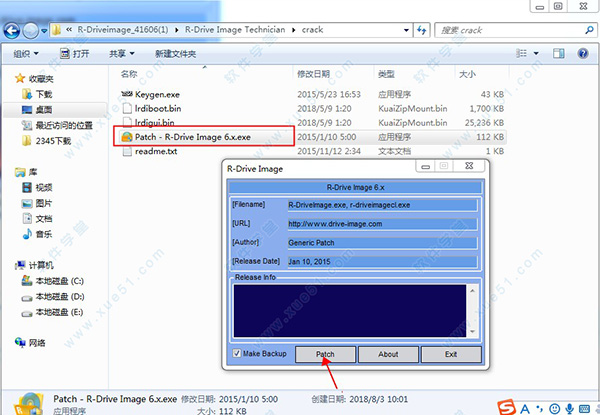This screenshot has height=415, width=600.
Task: Change view with the view mode icon
Action: tap(521, 54)
